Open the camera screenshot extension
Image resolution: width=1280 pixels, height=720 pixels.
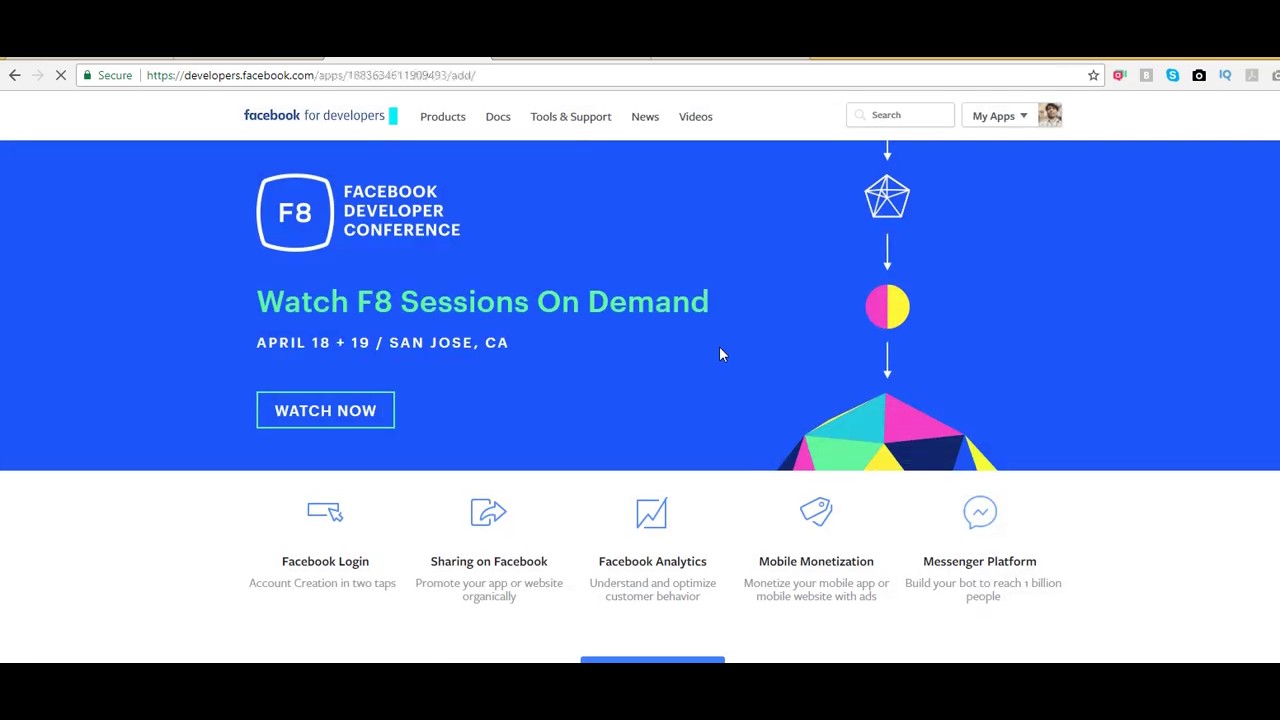(x=1199, y=75)
